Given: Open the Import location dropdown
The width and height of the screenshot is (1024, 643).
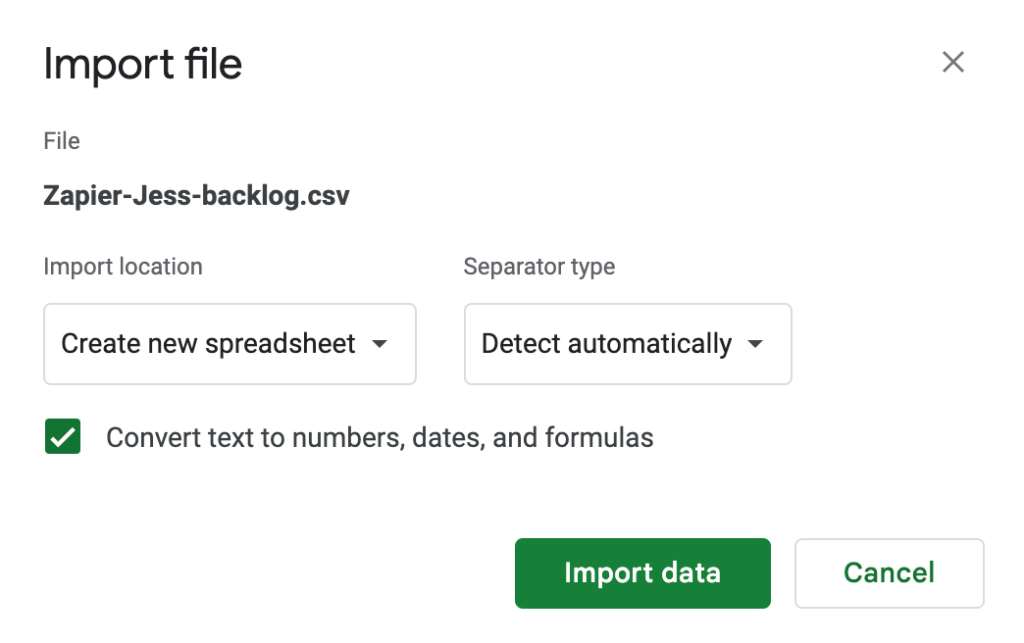Looking at the screenshot, I should click(x=229, y=344).
